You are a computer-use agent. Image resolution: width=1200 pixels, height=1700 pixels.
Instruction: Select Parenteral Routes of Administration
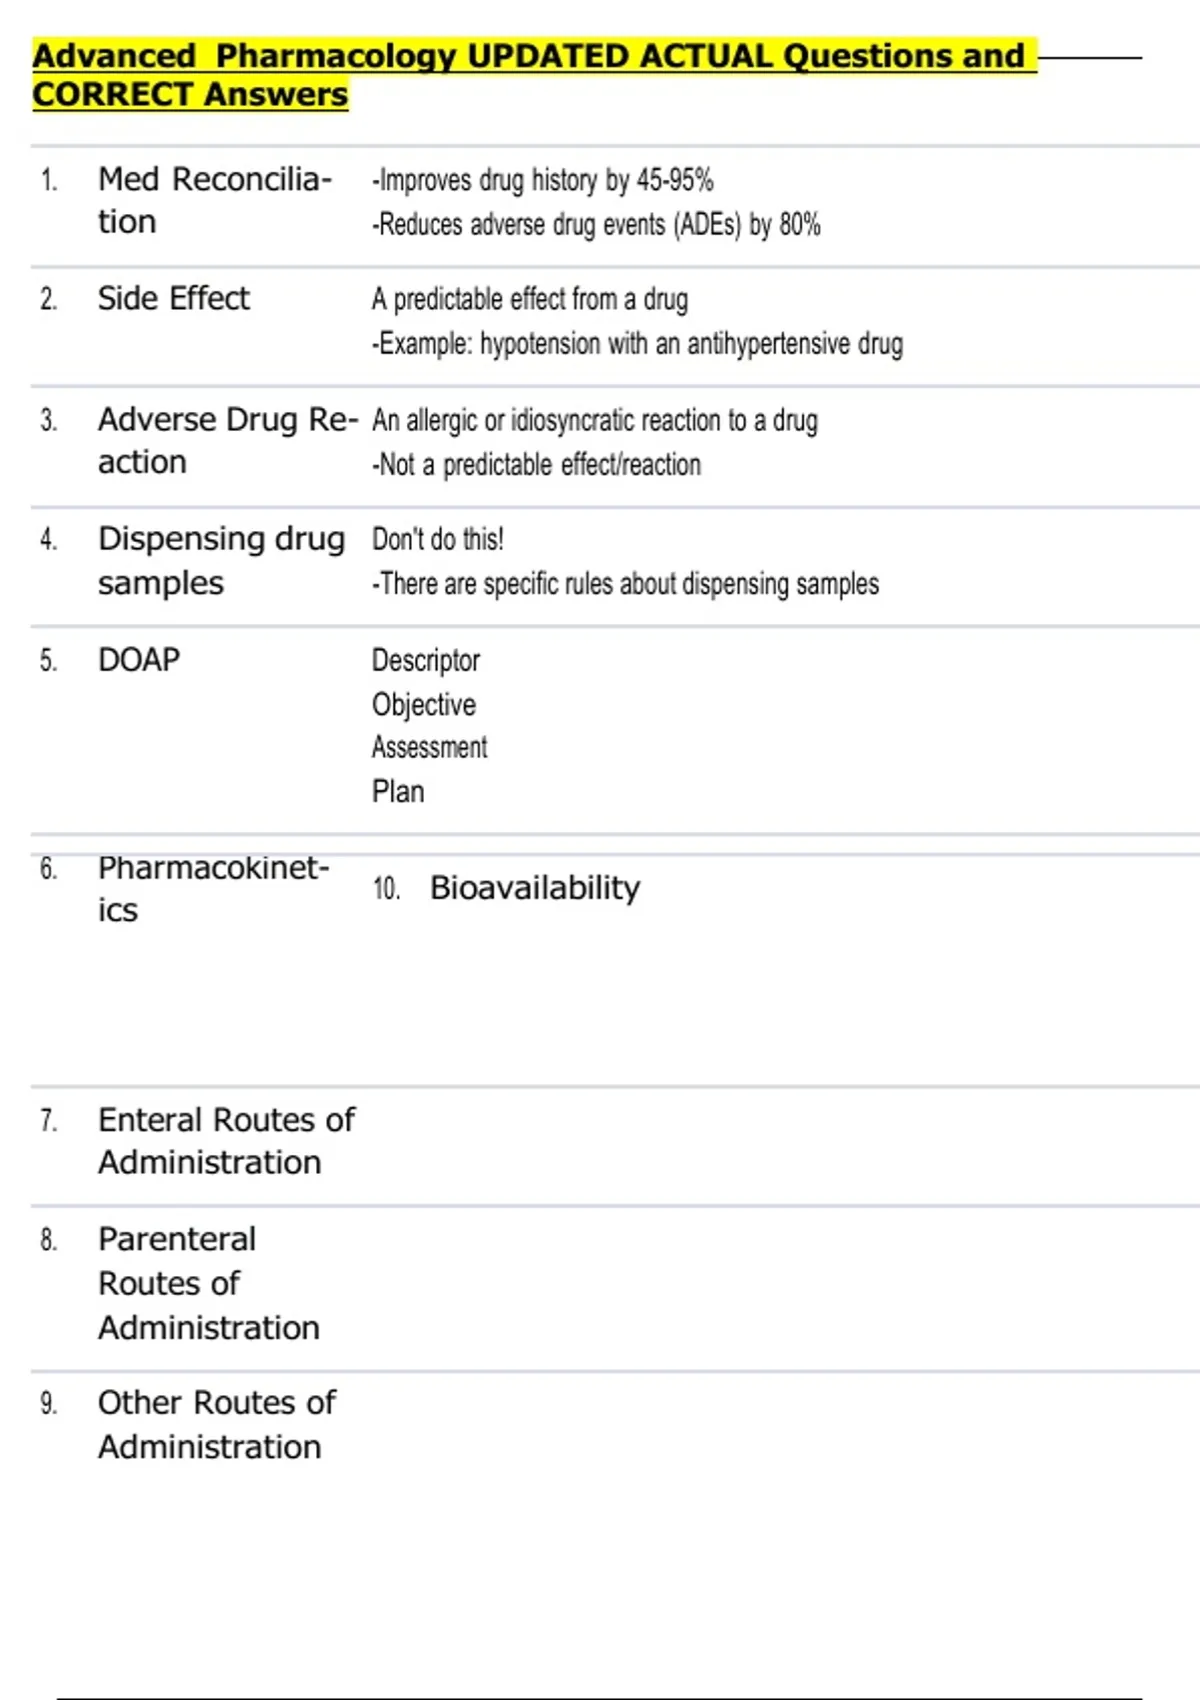click(x=209, y=1283)
